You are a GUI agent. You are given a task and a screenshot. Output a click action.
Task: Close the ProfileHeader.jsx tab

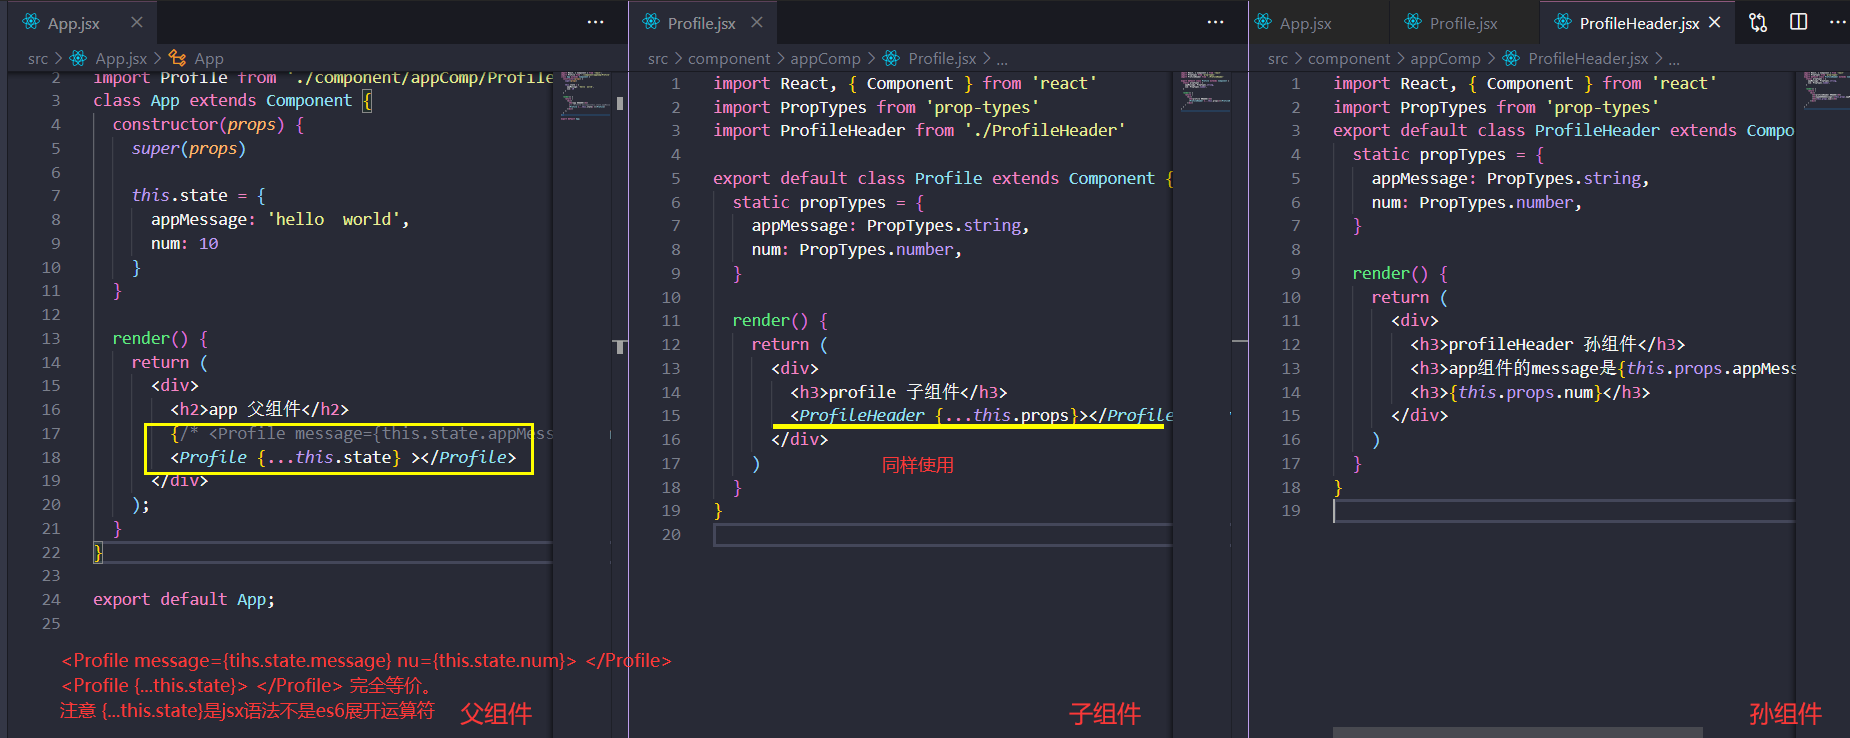pyautogui.click(x=1715, y=22)
